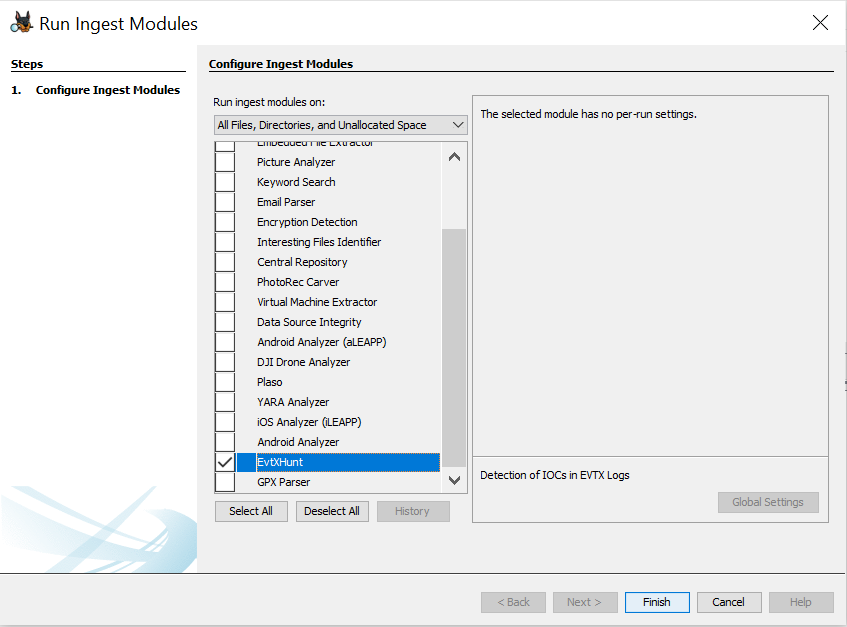This screenshot has height=627, width=847.
Task: Click the Configure Ingest Modules step
Action: (x=107, y=90)
